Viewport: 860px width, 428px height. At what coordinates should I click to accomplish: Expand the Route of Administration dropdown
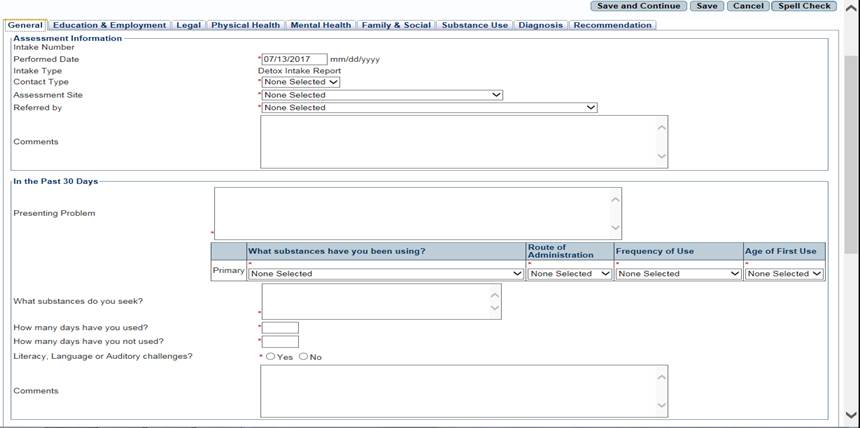pos(569,273)
